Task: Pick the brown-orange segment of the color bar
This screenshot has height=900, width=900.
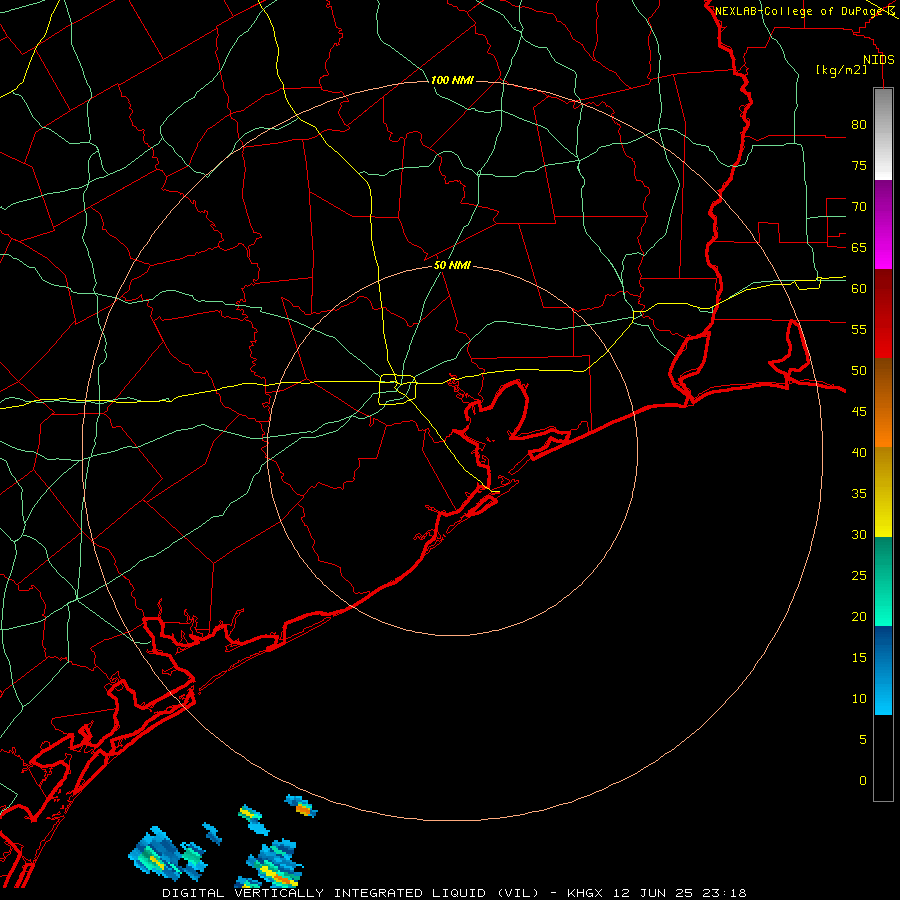Action: click(883, 402)
